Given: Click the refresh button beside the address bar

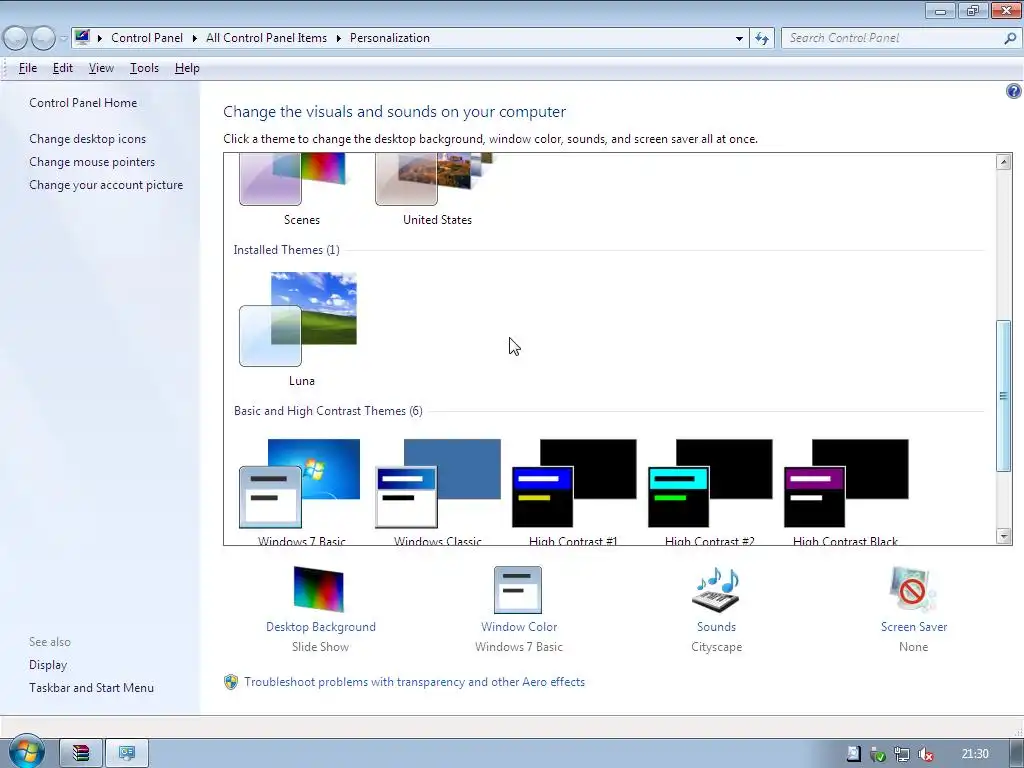Looking at the screenshot, I should [761, 38].
